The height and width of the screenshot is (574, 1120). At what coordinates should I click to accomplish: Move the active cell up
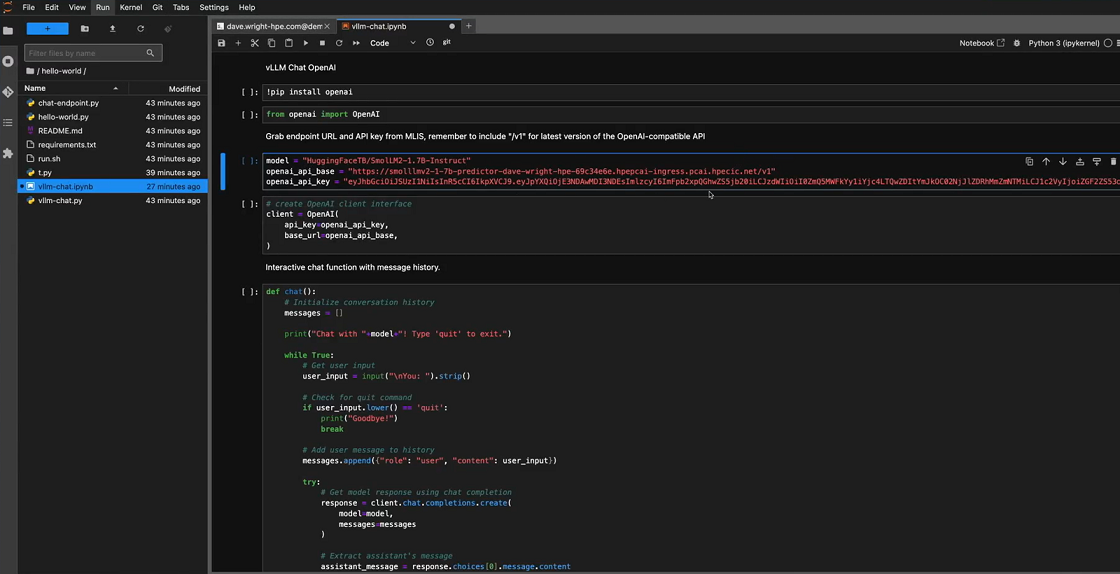coord(1046,162)
